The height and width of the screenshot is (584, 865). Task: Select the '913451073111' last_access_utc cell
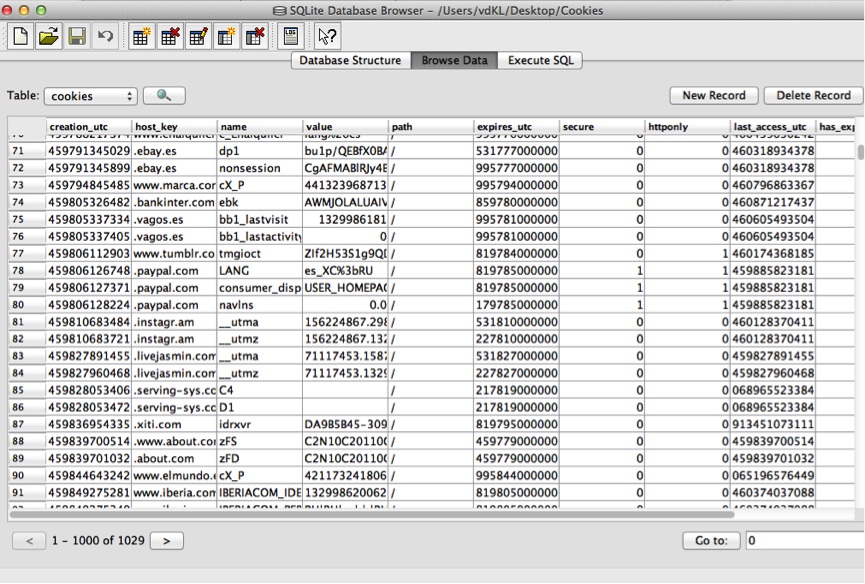point(773,424)
